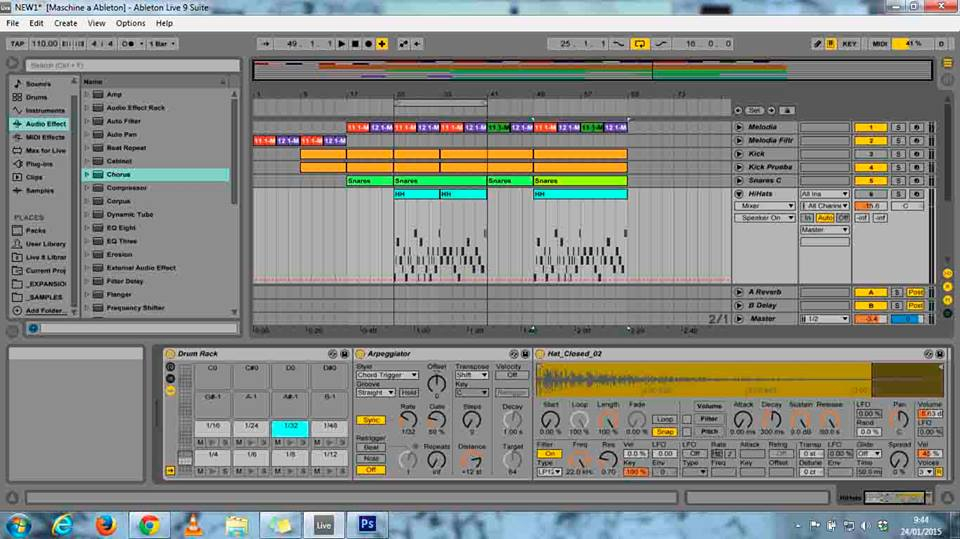Viewport: 960px width, 539px height.
Task: Open HiHats All Ins input dropdown
Action: (x=825, y=194)
